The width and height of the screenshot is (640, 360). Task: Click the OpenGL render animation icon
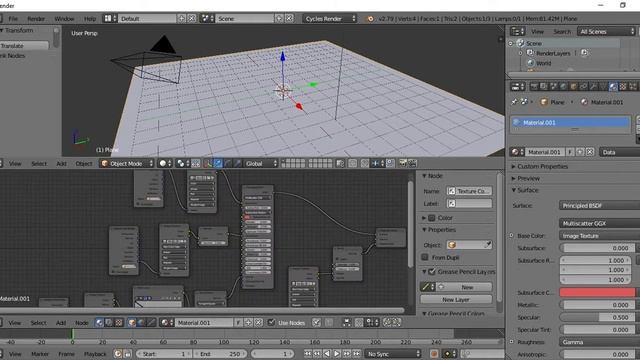pyautogui.click(x=412, y=163)
